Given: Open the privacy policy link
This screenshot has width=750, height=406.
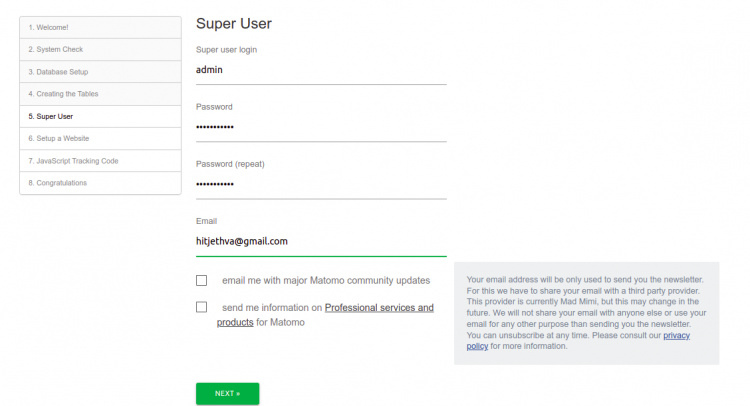Looking at the screenshot, I should click(x=677, y=335).
